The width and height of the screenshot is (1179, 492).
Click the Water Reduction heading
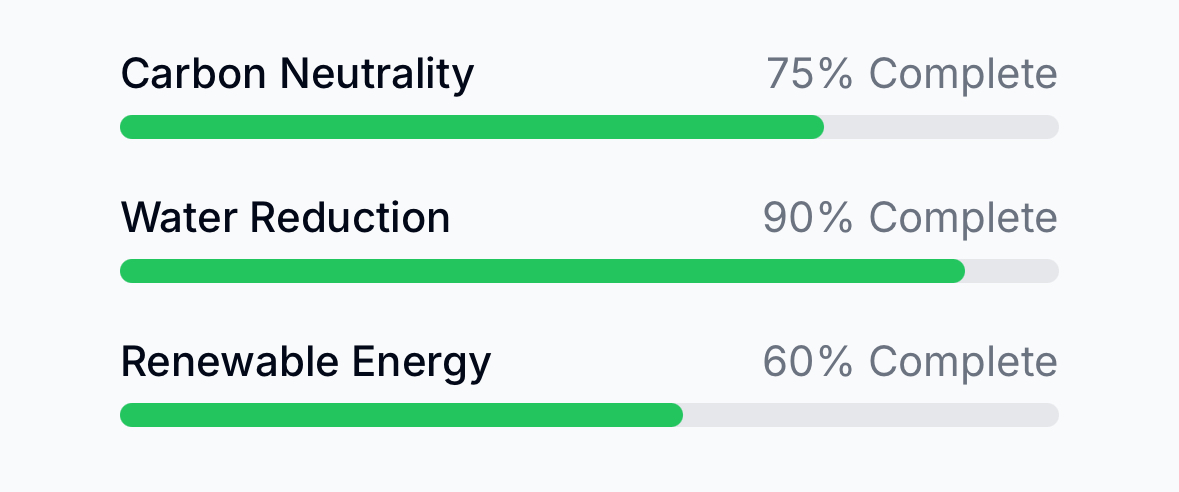tap(285, 218)
